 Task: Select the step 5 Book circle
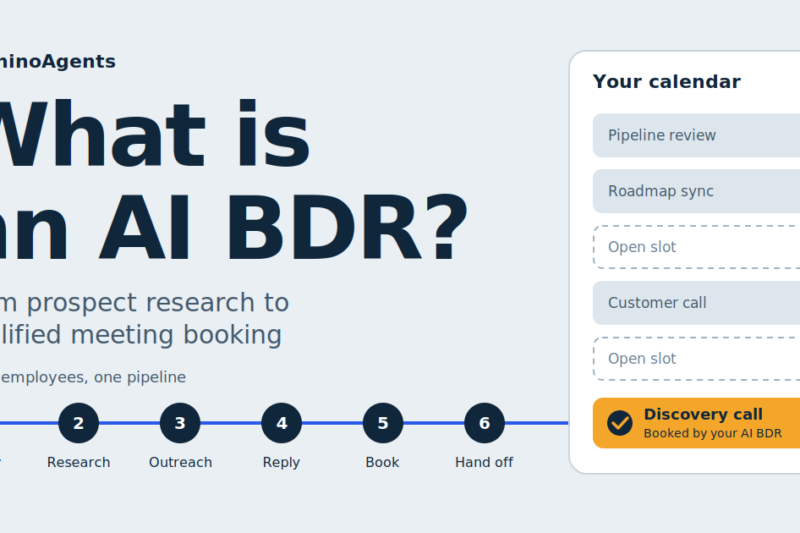click(383, 423)
